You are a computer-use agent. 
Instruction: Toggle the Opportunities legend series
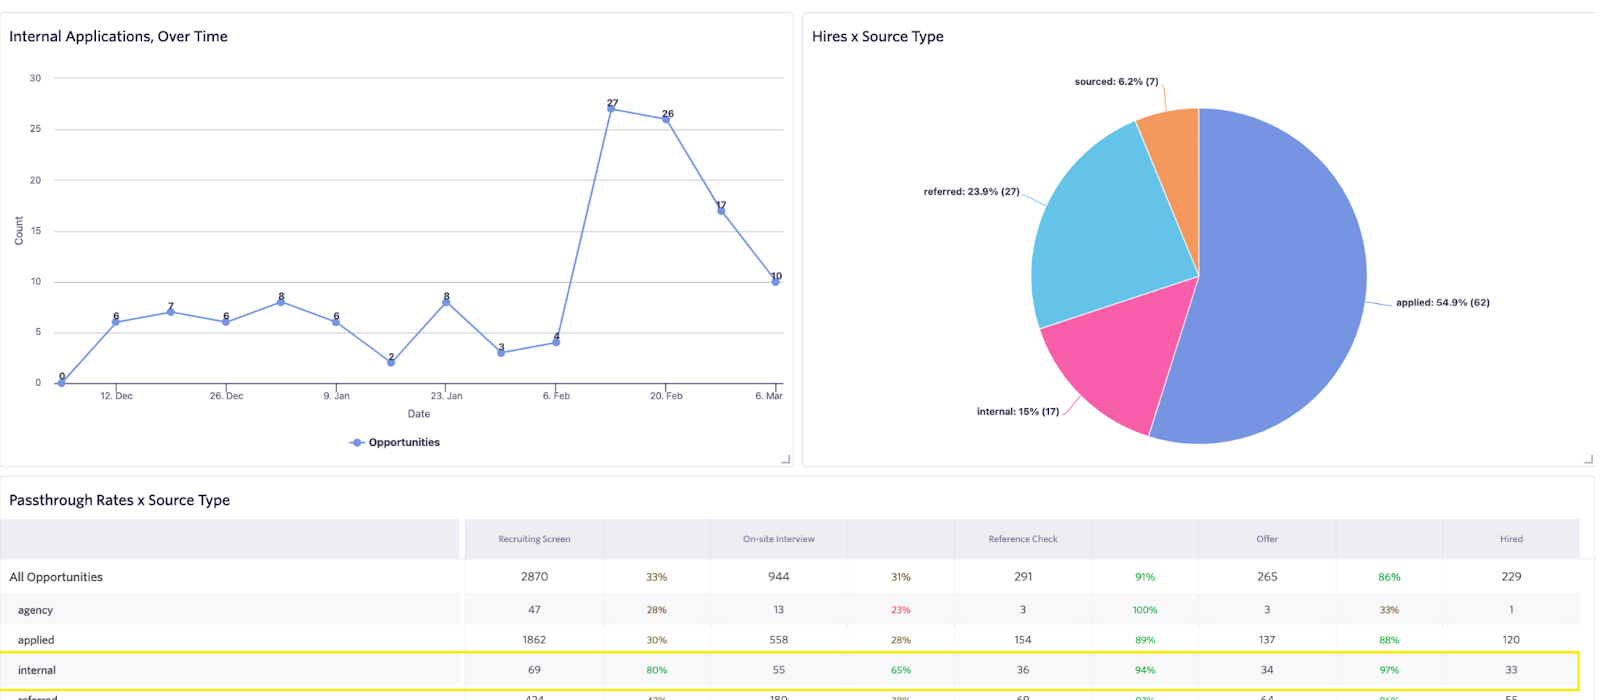point(395,442)
